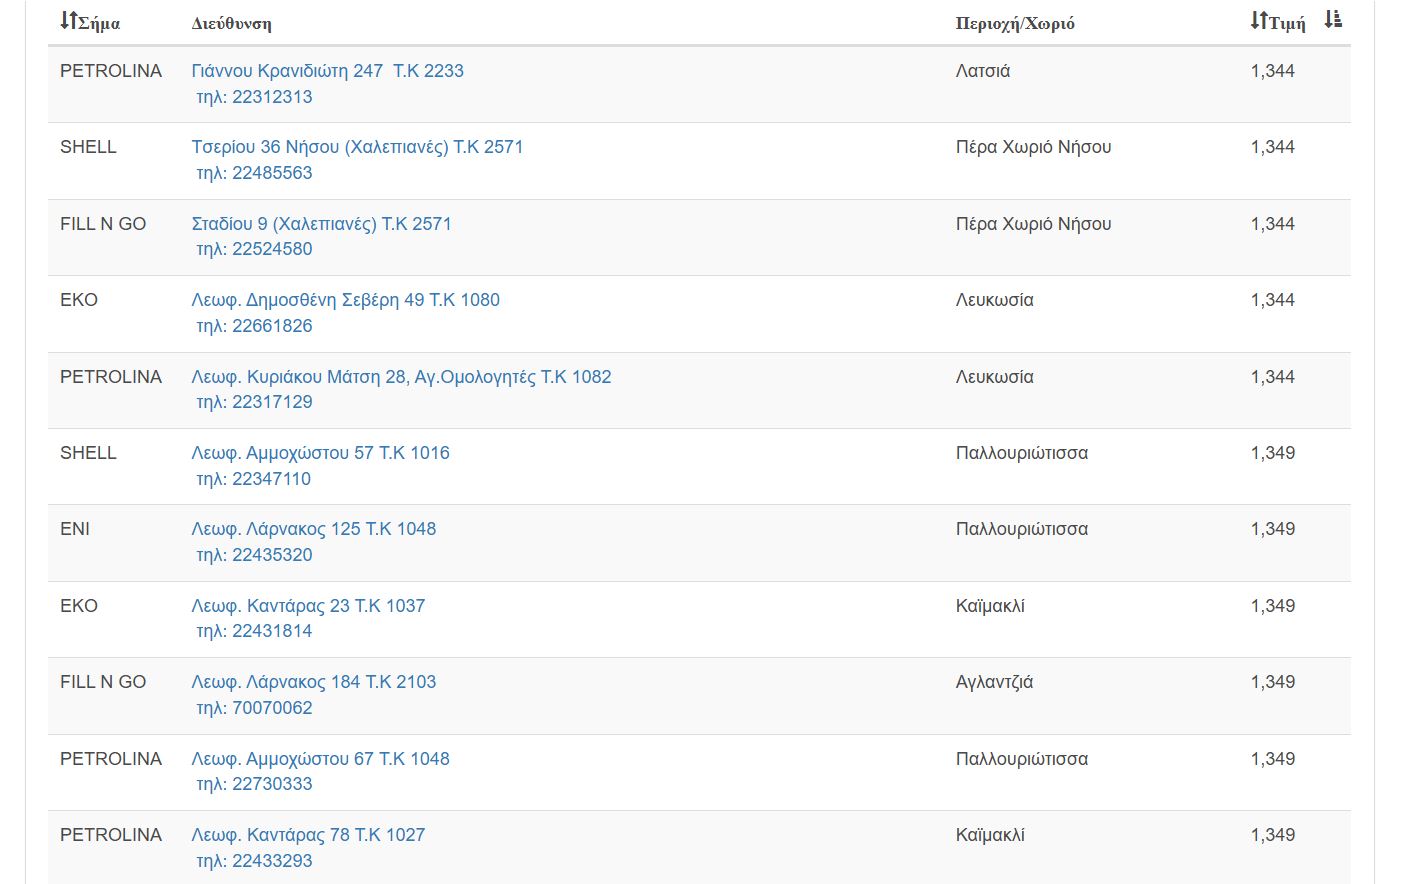Sort table by Σήμα column icon

coord(68,21)
